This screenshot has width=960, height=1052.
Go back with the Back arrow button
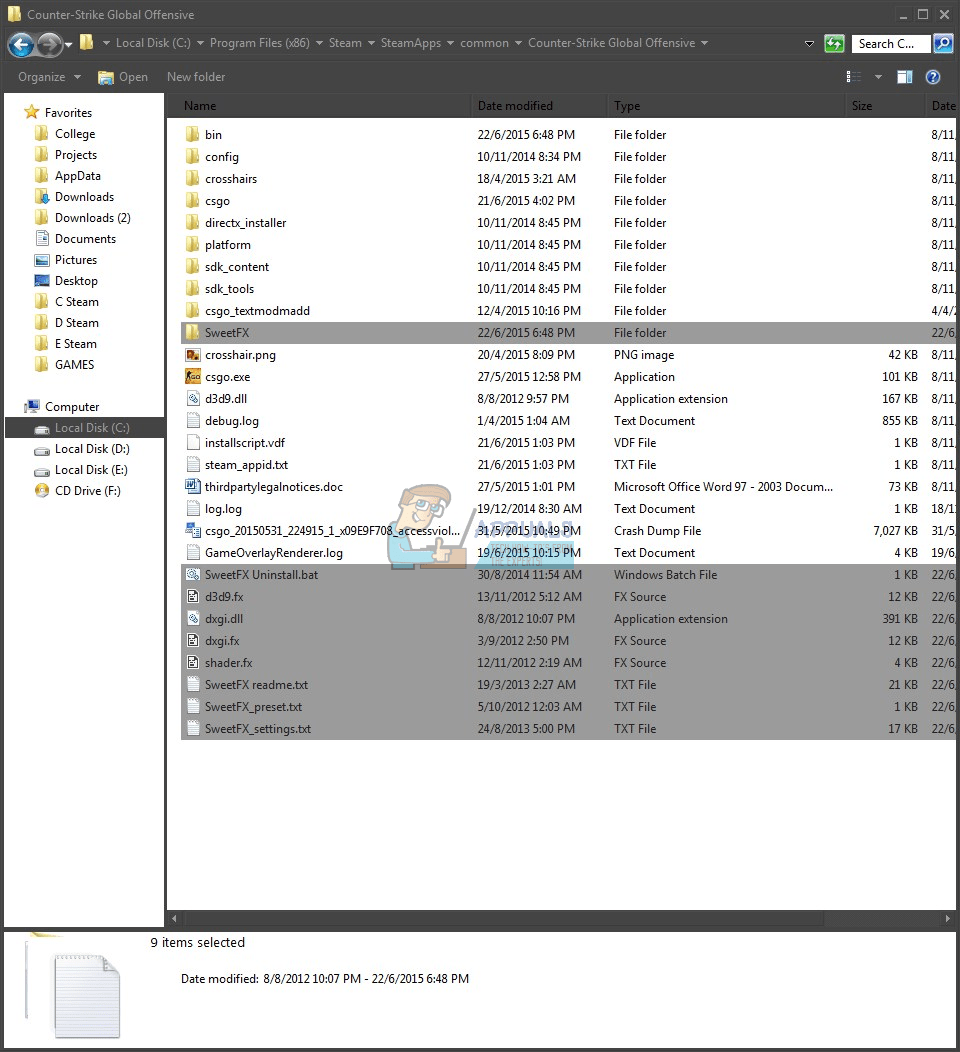(x=21, y=44)
